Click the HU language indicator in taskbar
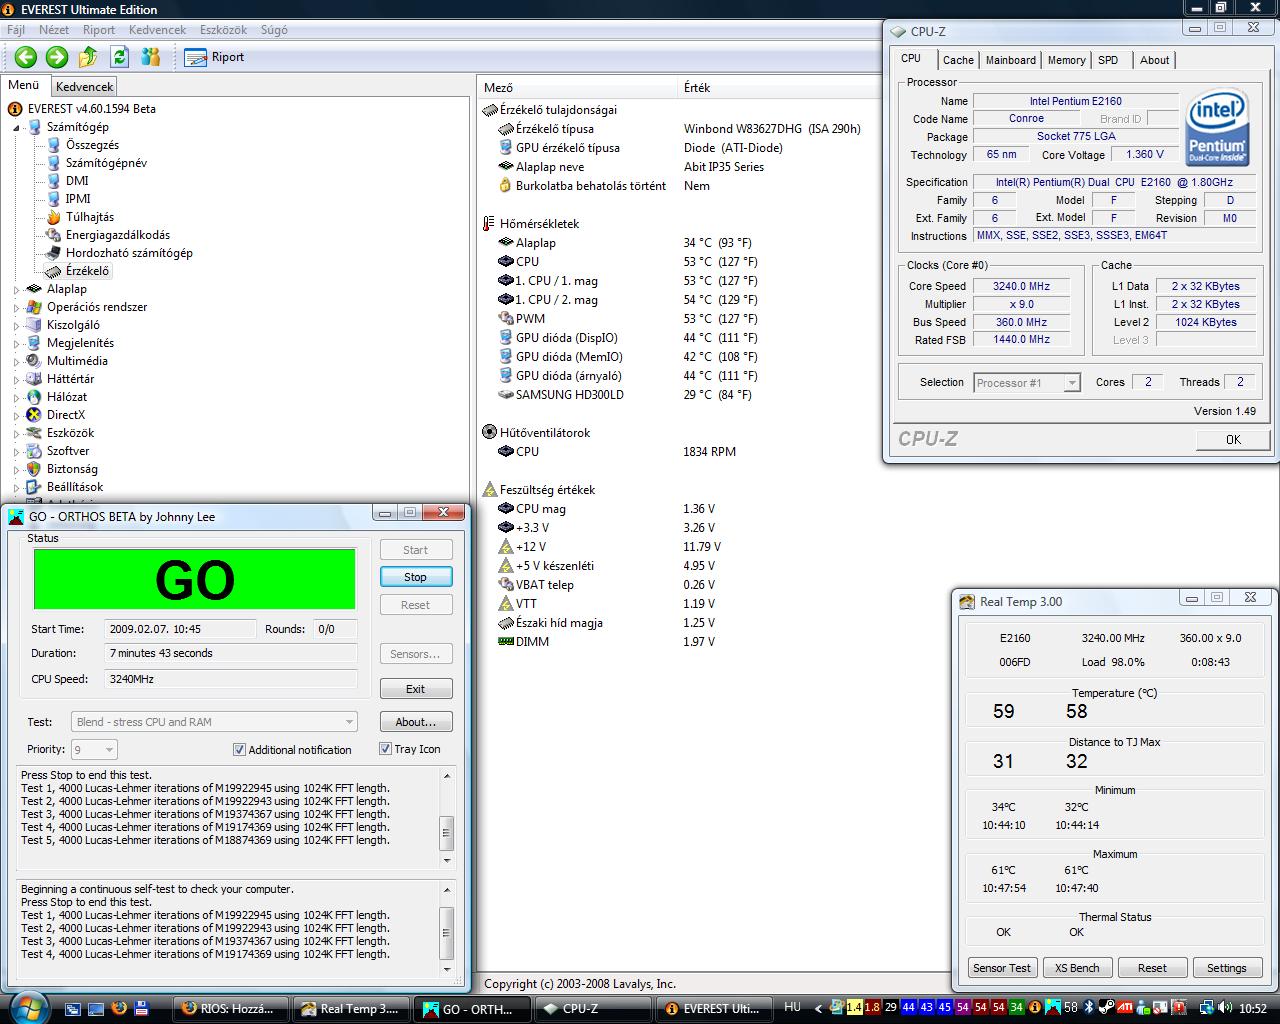The height and width of the screenshot is (1024, 1280). pyautogui.click(x=792, y=1008)
